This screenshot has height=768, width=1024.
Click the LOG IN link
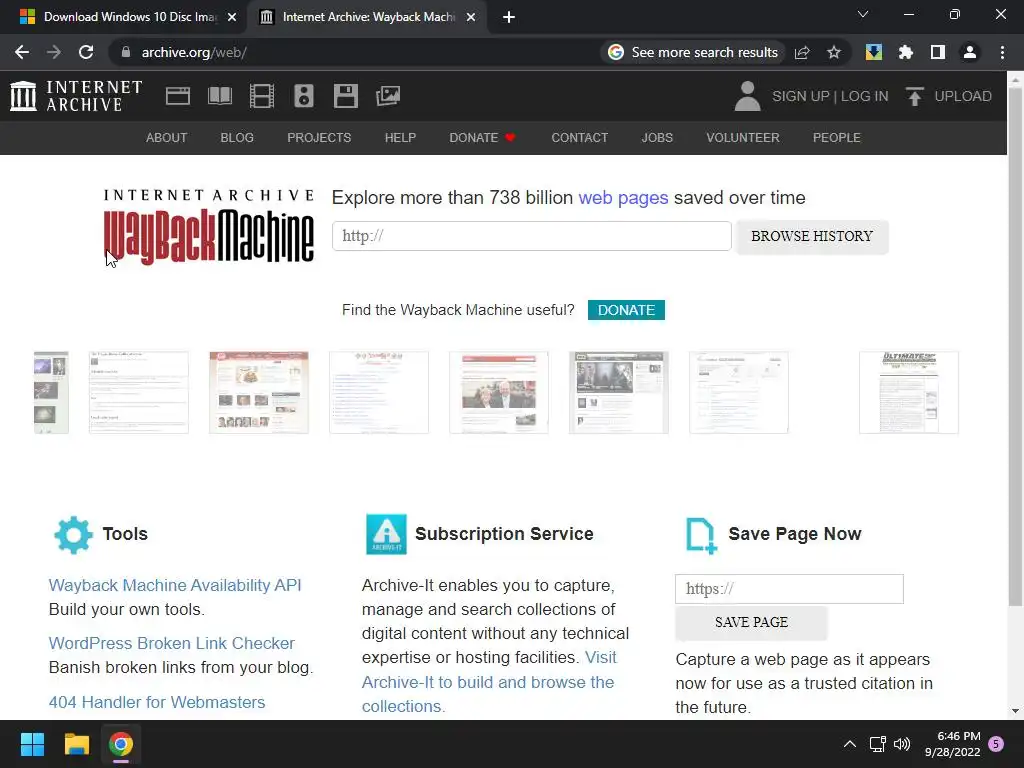(x=865, y=96)
